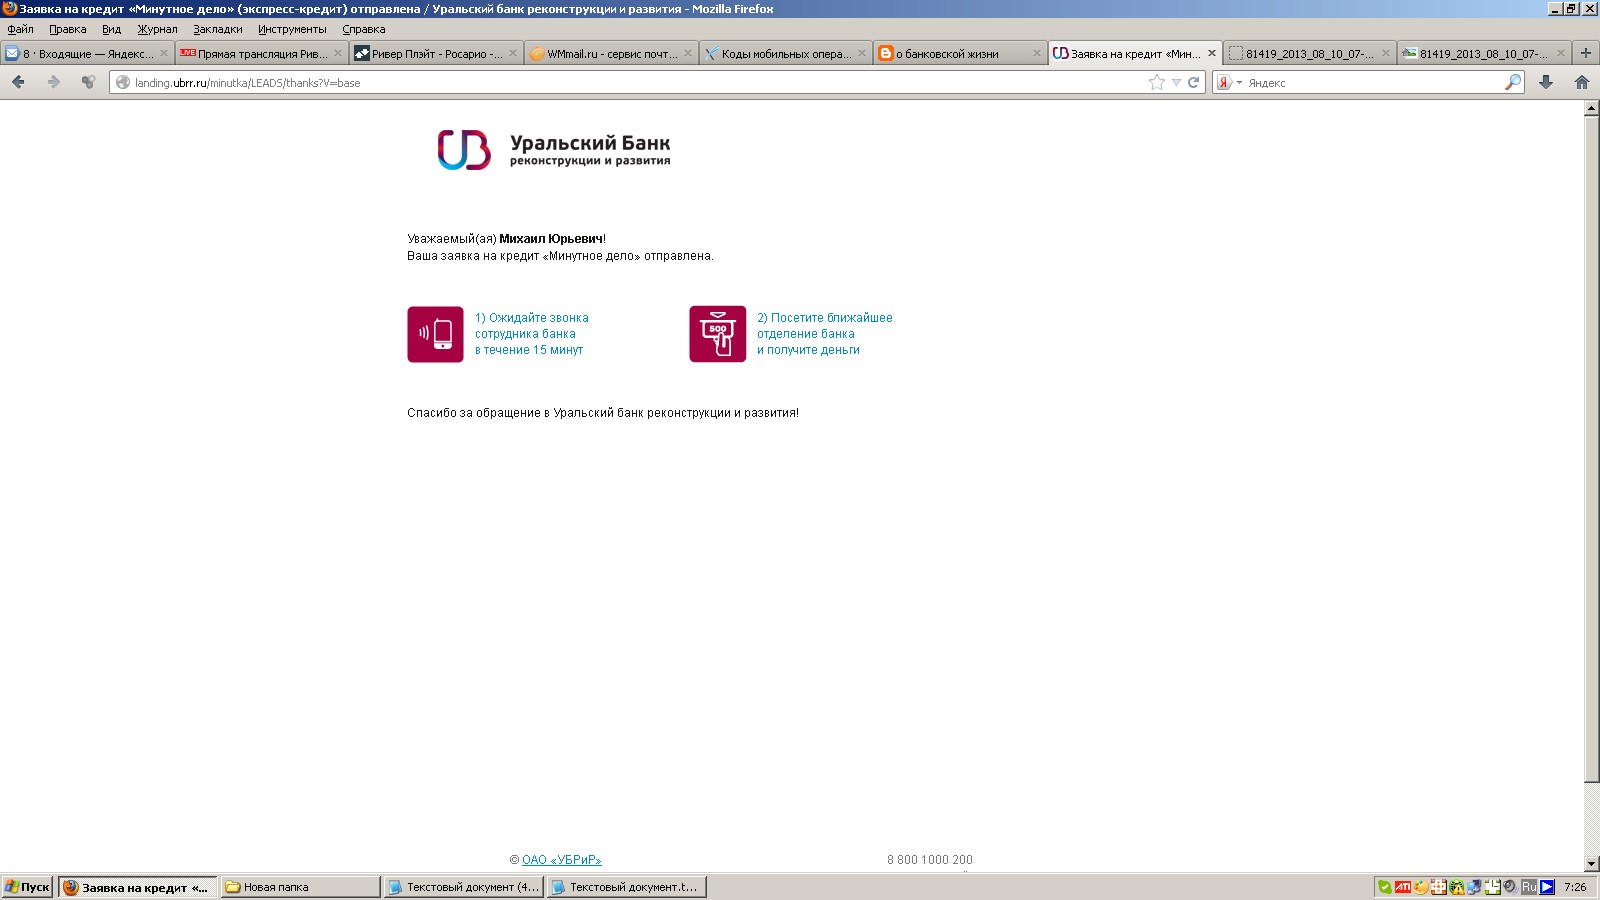Open the Закладки menu
This screenshot has height=900, width=1600.
[x=218, y=29]
